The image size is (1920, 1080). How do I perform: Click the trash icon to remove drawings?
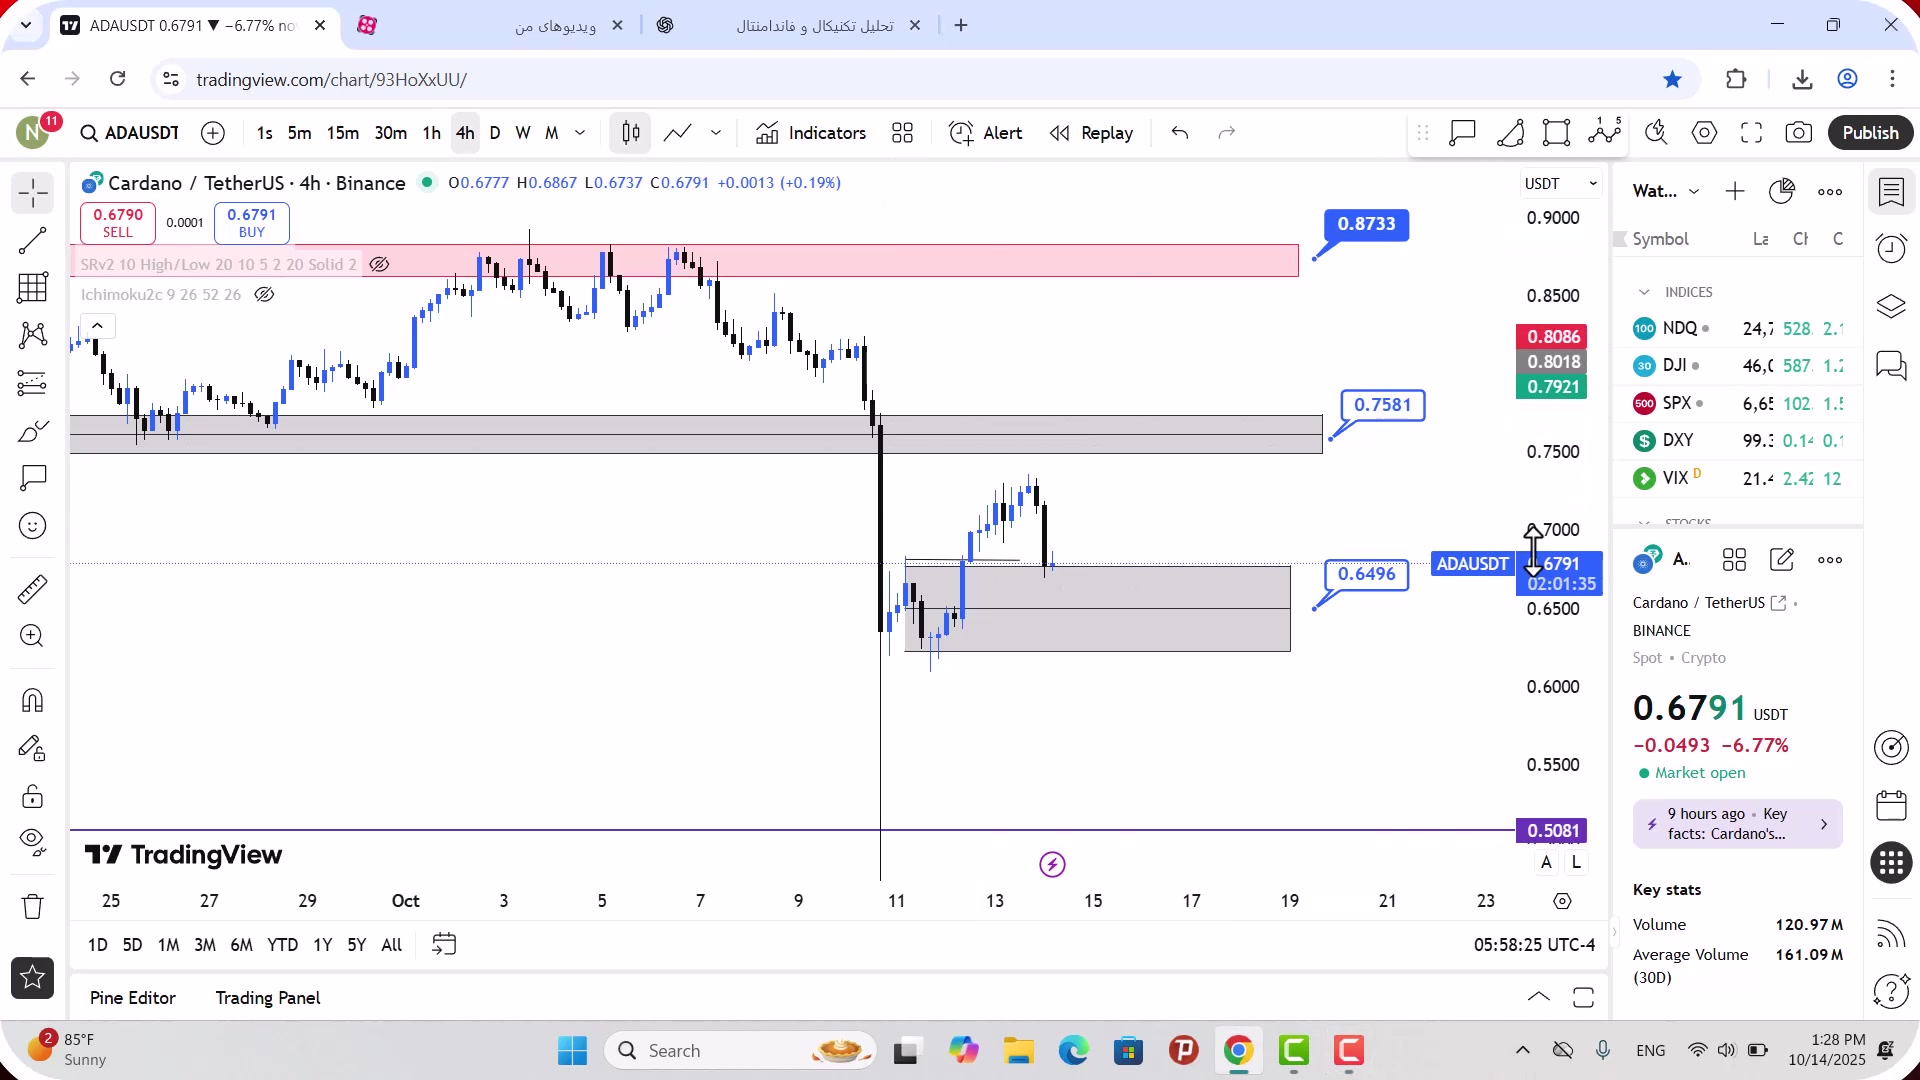(x=33, y=906)
